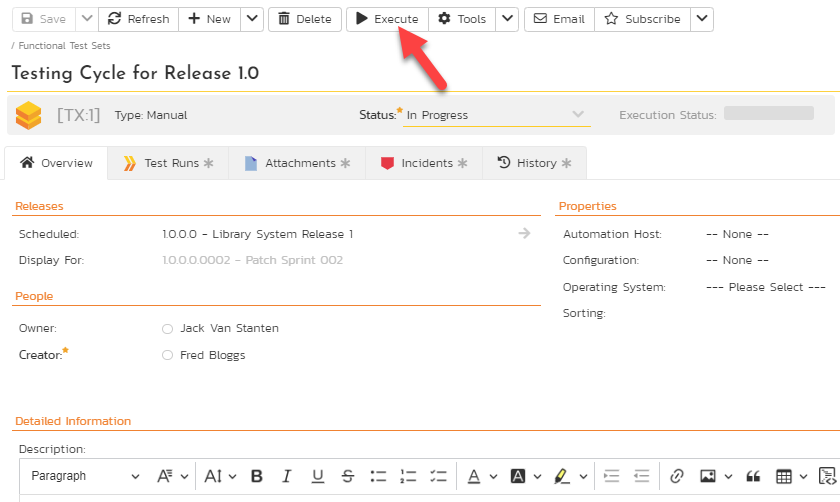Select the Jack Van Stanten owner avatar
Viewport: 840px width, 502px height.
tap(167, 328)
